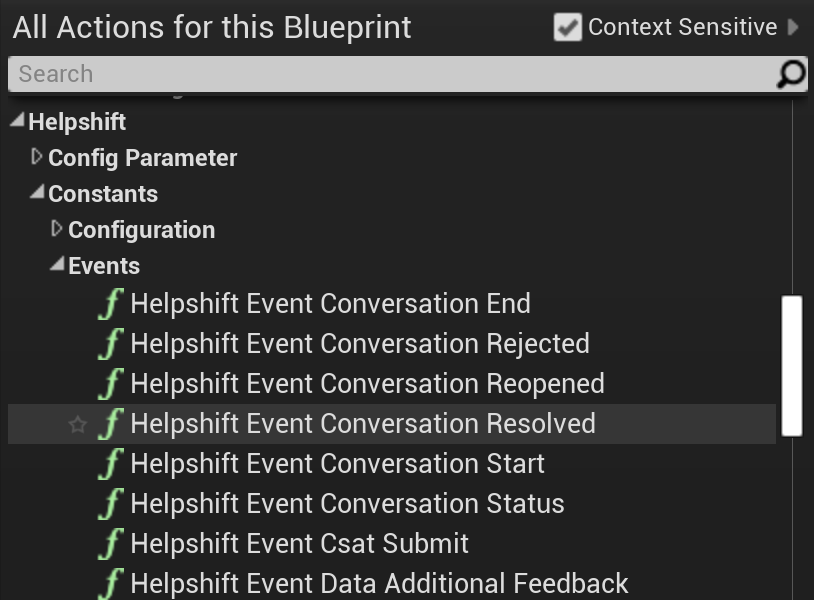Expand the Configuration subcategory

tap(57, 229)
